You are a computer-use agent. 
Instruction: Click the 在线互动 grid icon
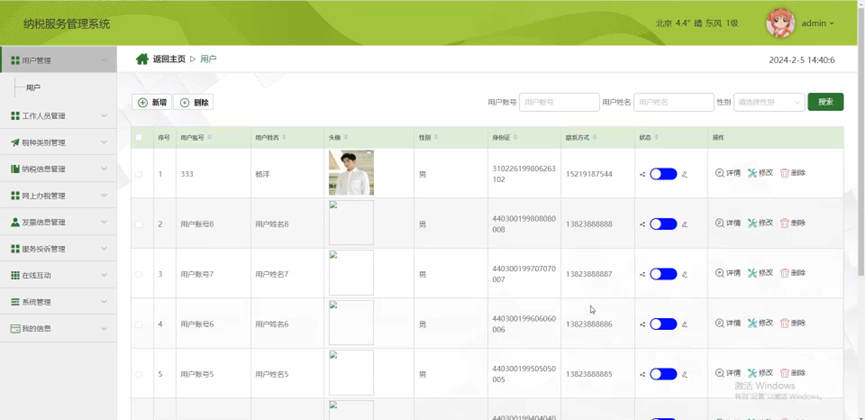(15, 275)
